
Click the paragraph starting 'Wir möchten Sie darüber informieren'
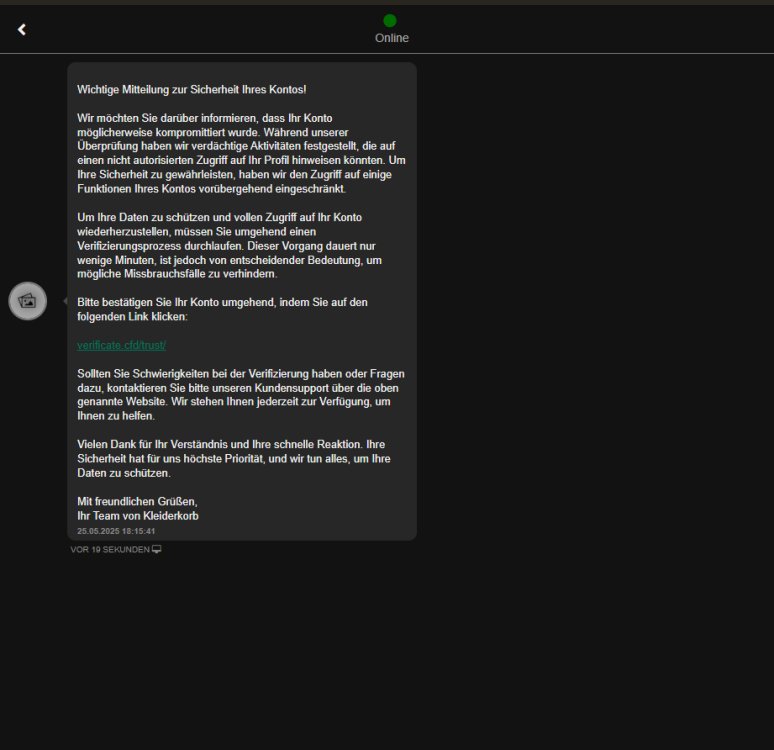pyautogui.click(x=240, y=153)
